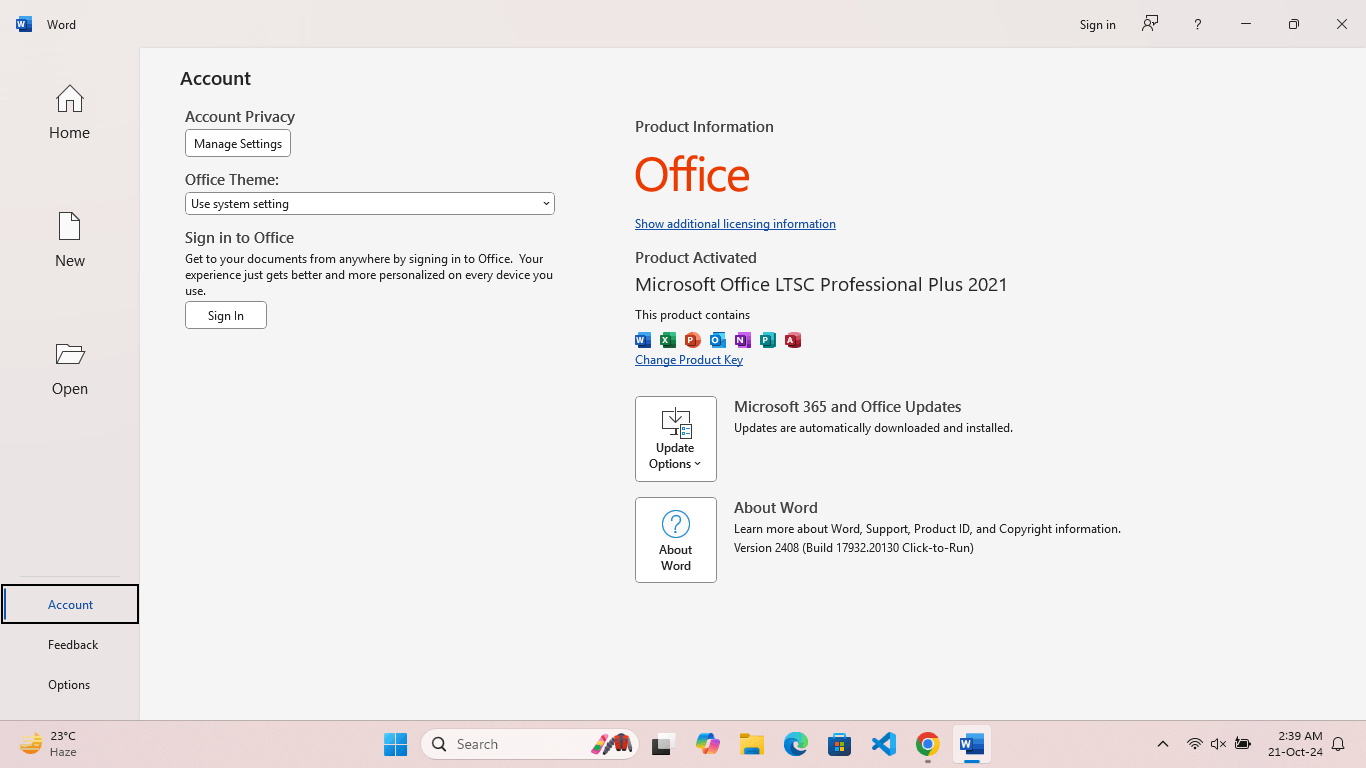Click the Change Product Key link
Screen dimensions: 1366x768
689,360
